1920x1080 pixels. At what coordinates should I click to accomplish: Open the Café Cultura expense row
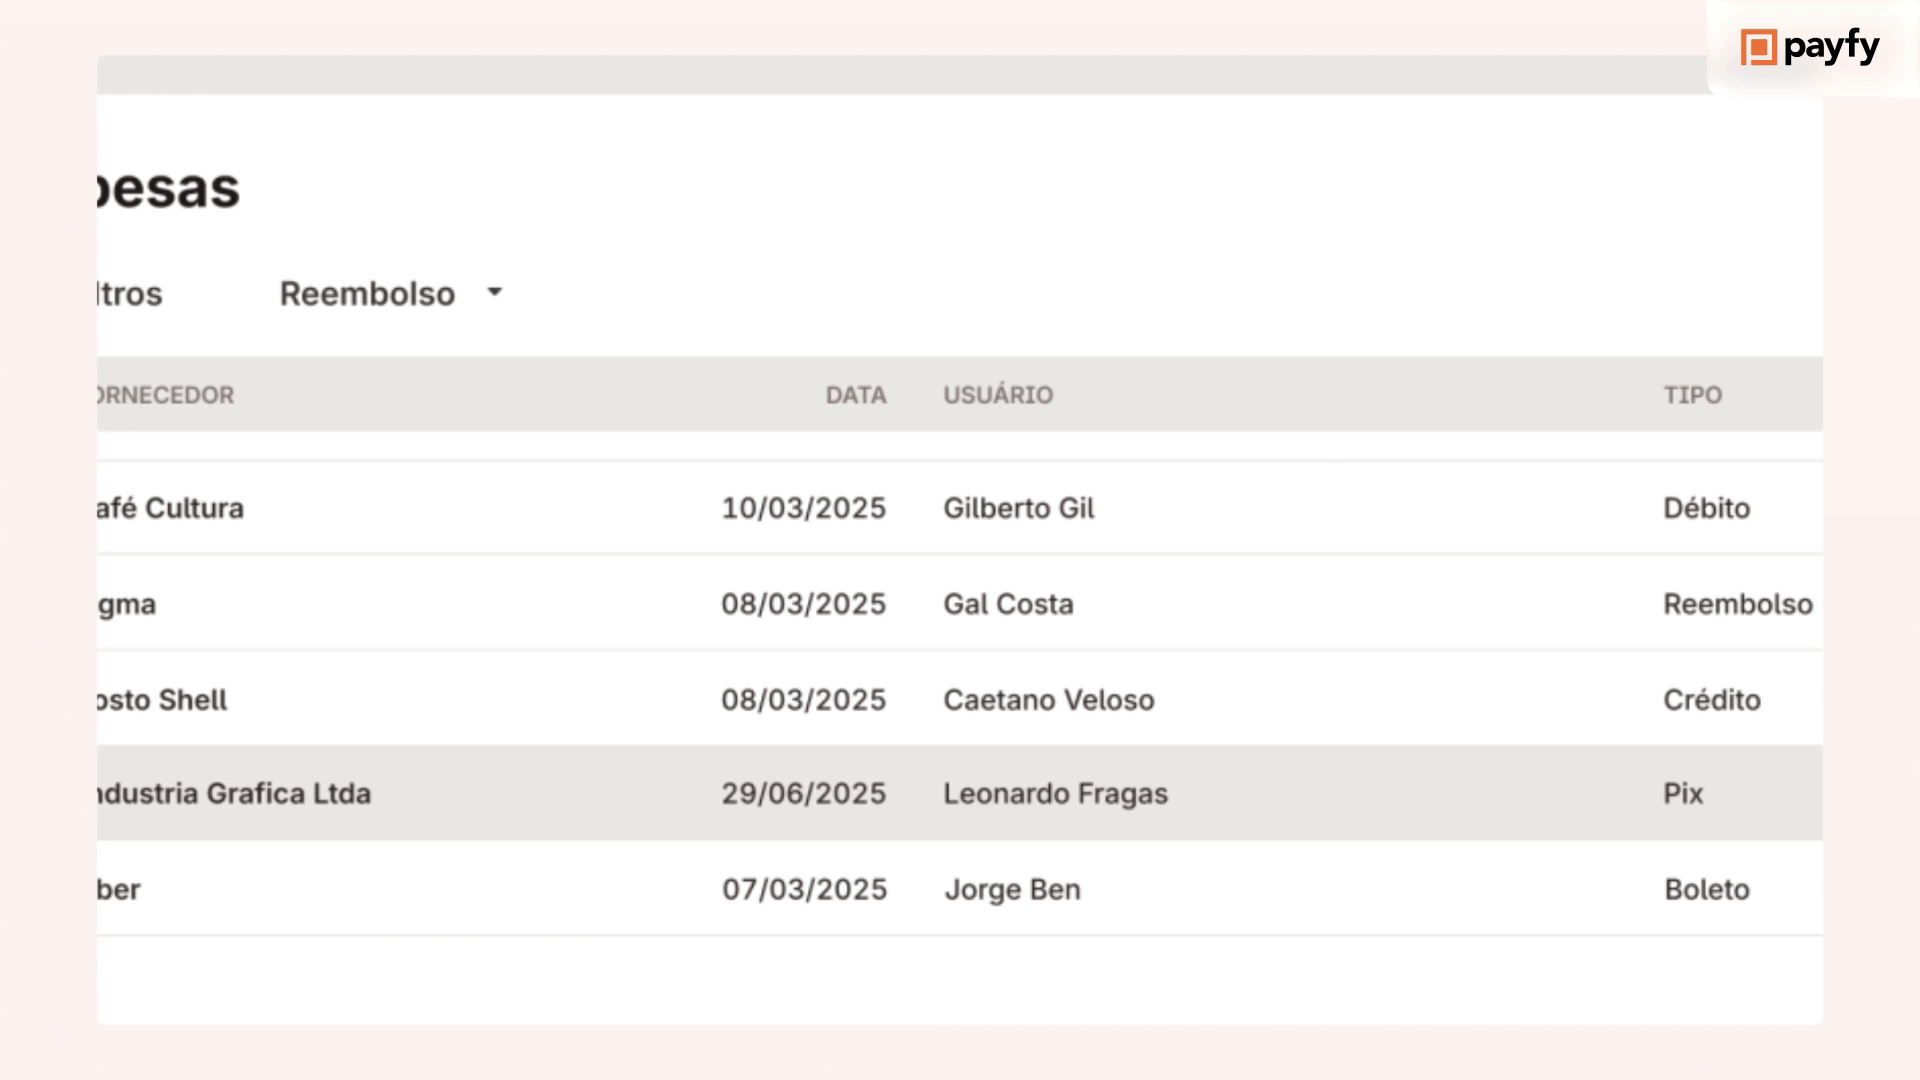point(171,508)
